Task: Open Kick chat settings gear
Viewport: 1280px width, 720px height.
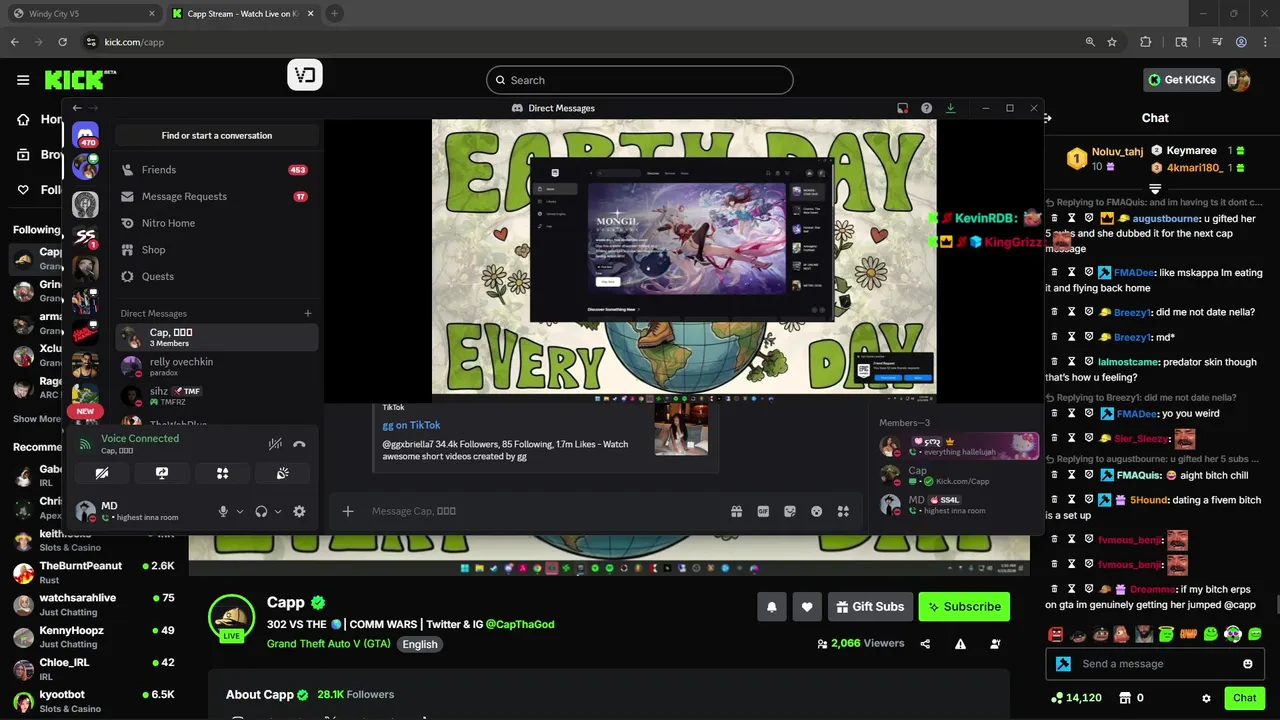Action: point(1206,698)
